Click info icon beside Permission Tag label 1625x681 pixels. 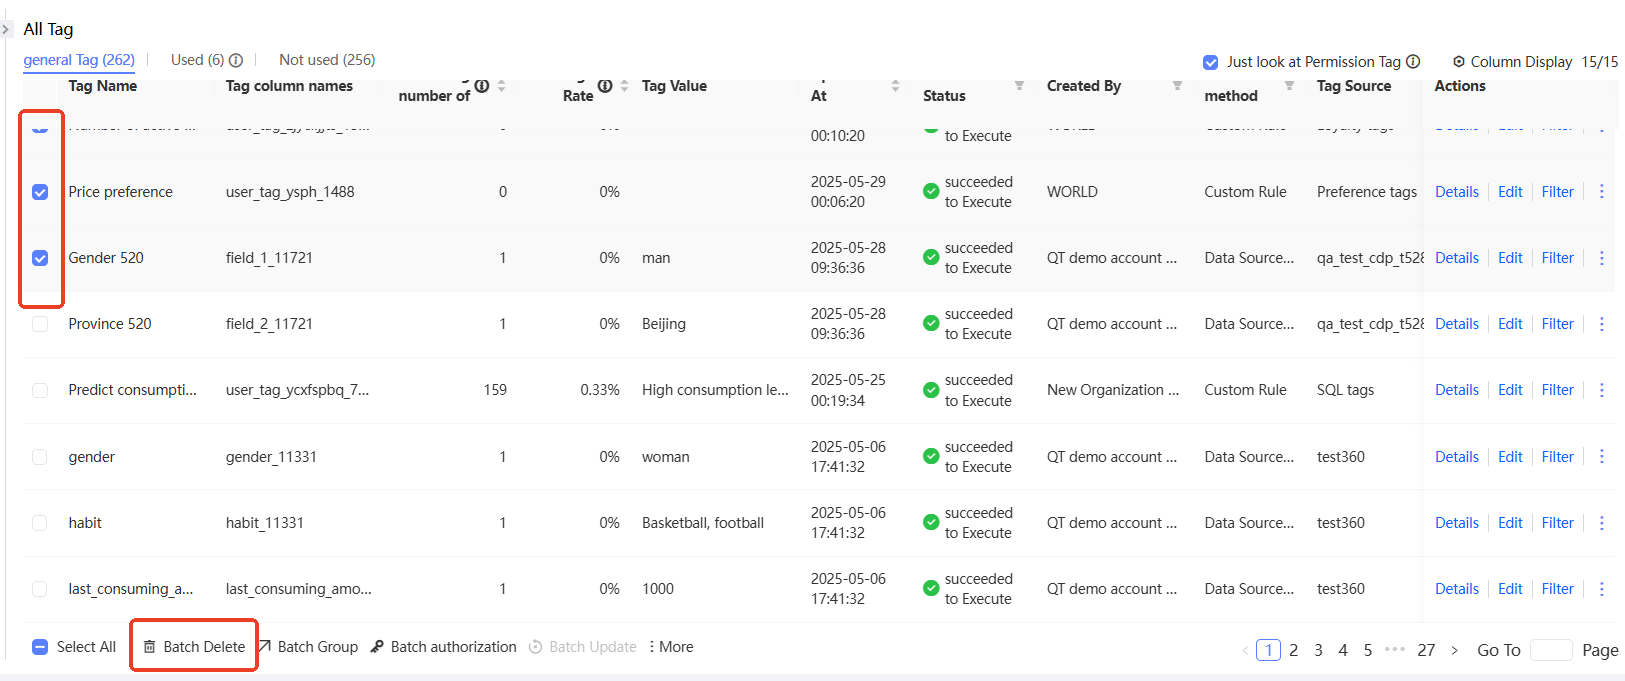[1413, 62]
